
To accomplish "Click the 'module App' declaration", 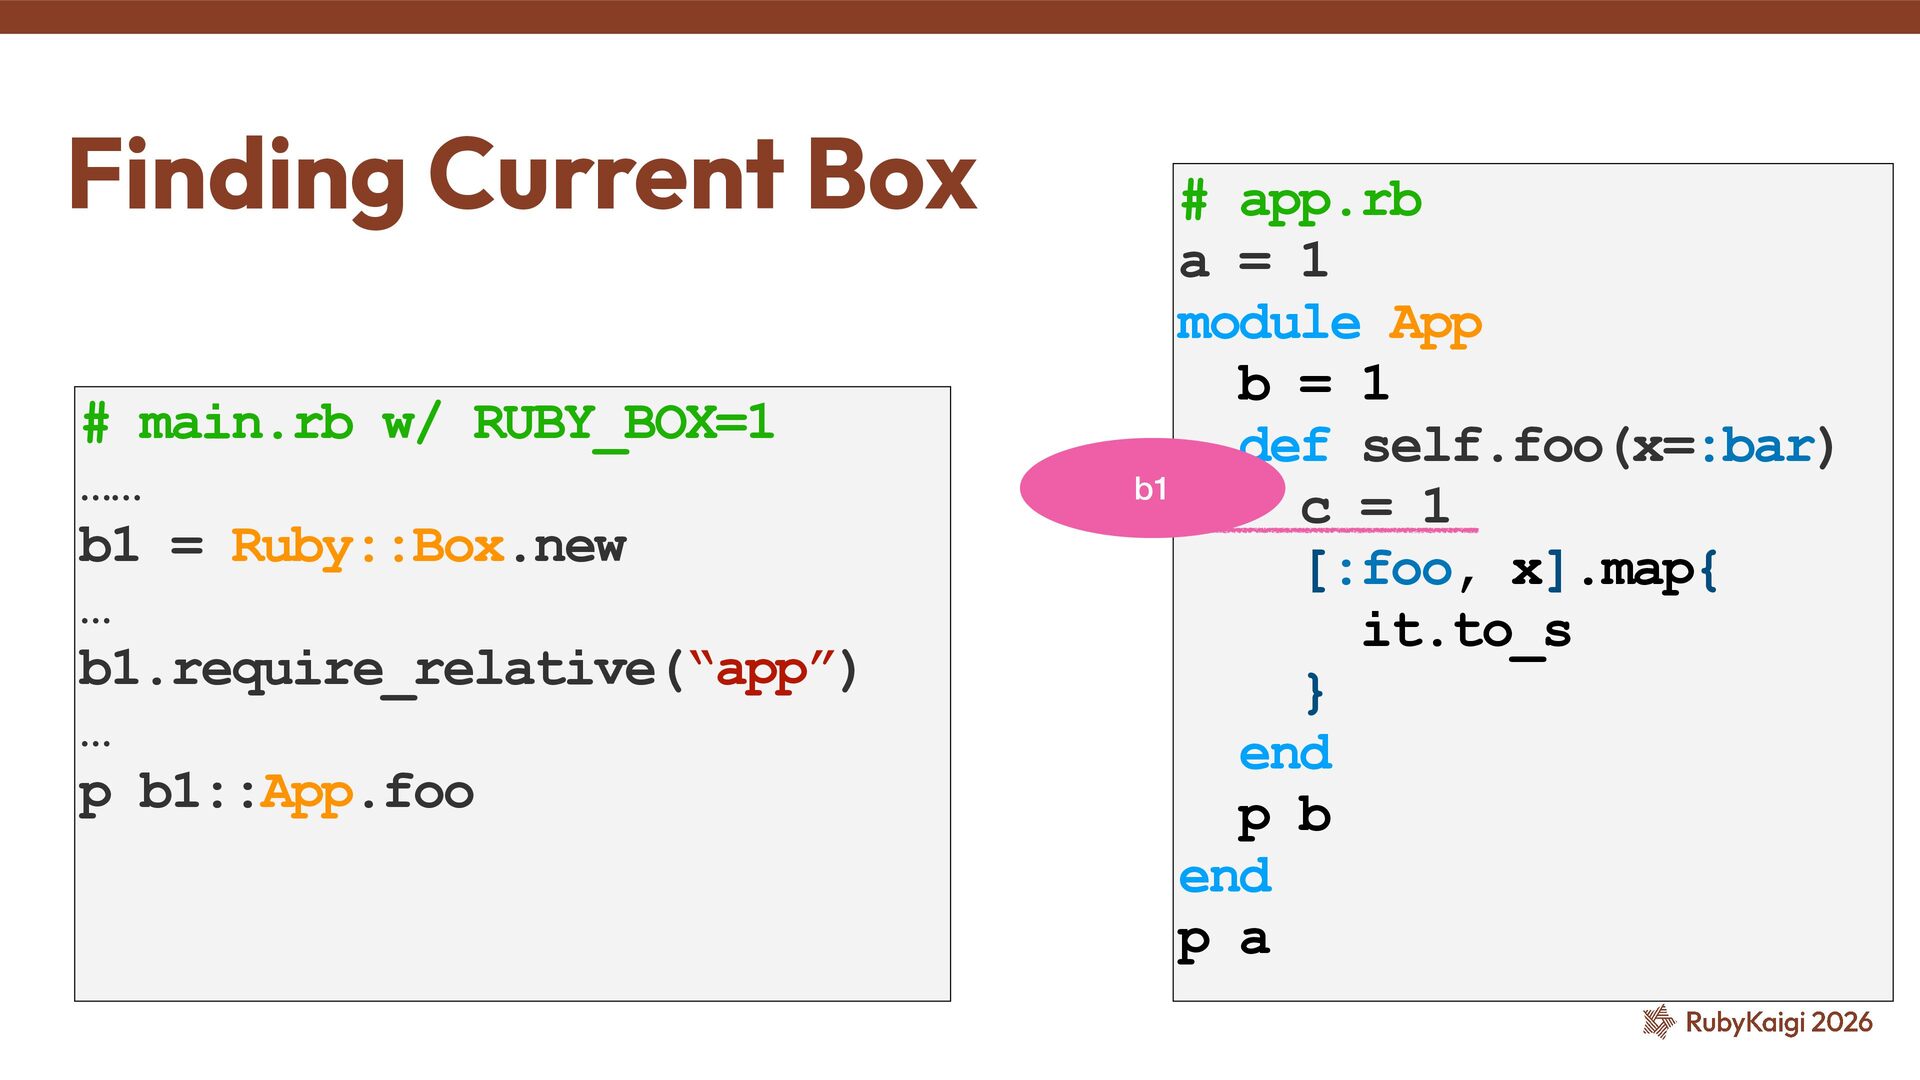I will click(x=1328, y=323).
